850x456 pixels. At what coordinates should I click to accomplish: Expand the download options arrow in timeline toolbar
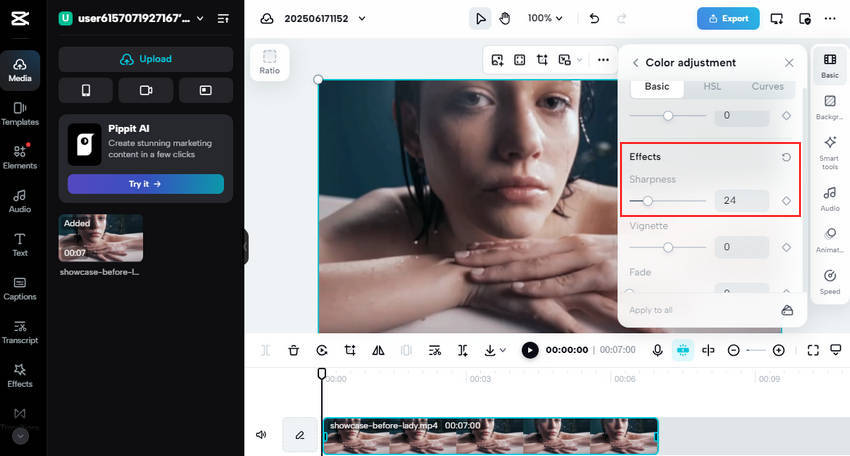pyautogui.click(x=503, y=350)
